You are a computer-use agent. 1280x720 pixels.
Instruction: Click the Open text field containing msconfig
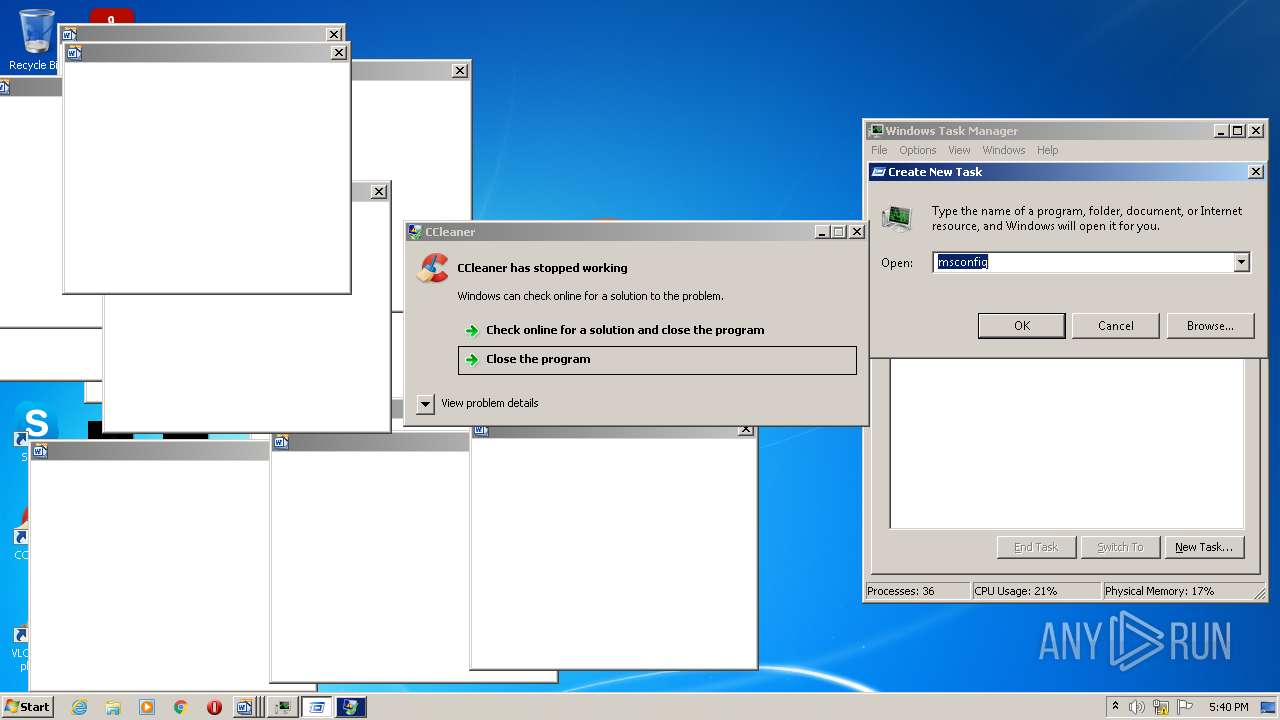[1083, 263]
